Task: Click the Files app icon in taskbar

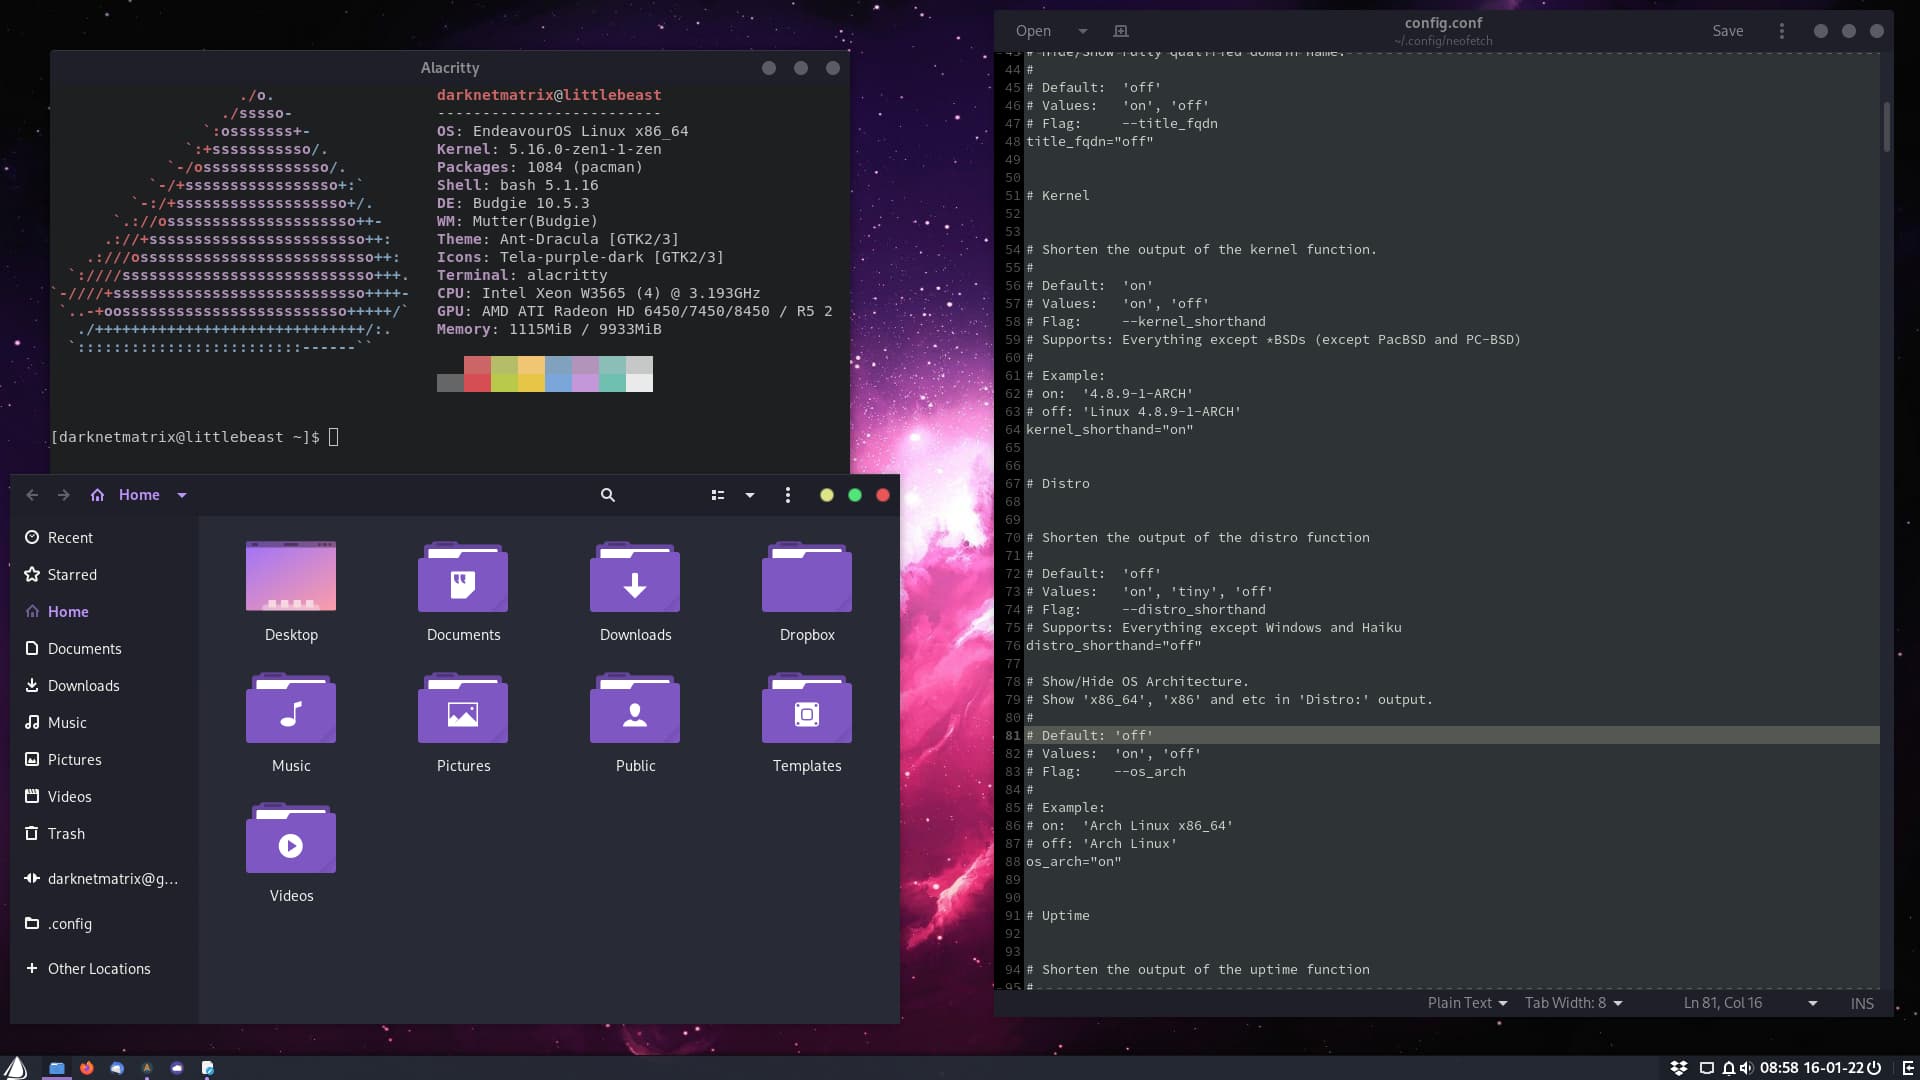Action: pyautogui.click(x=57, y=1068)
